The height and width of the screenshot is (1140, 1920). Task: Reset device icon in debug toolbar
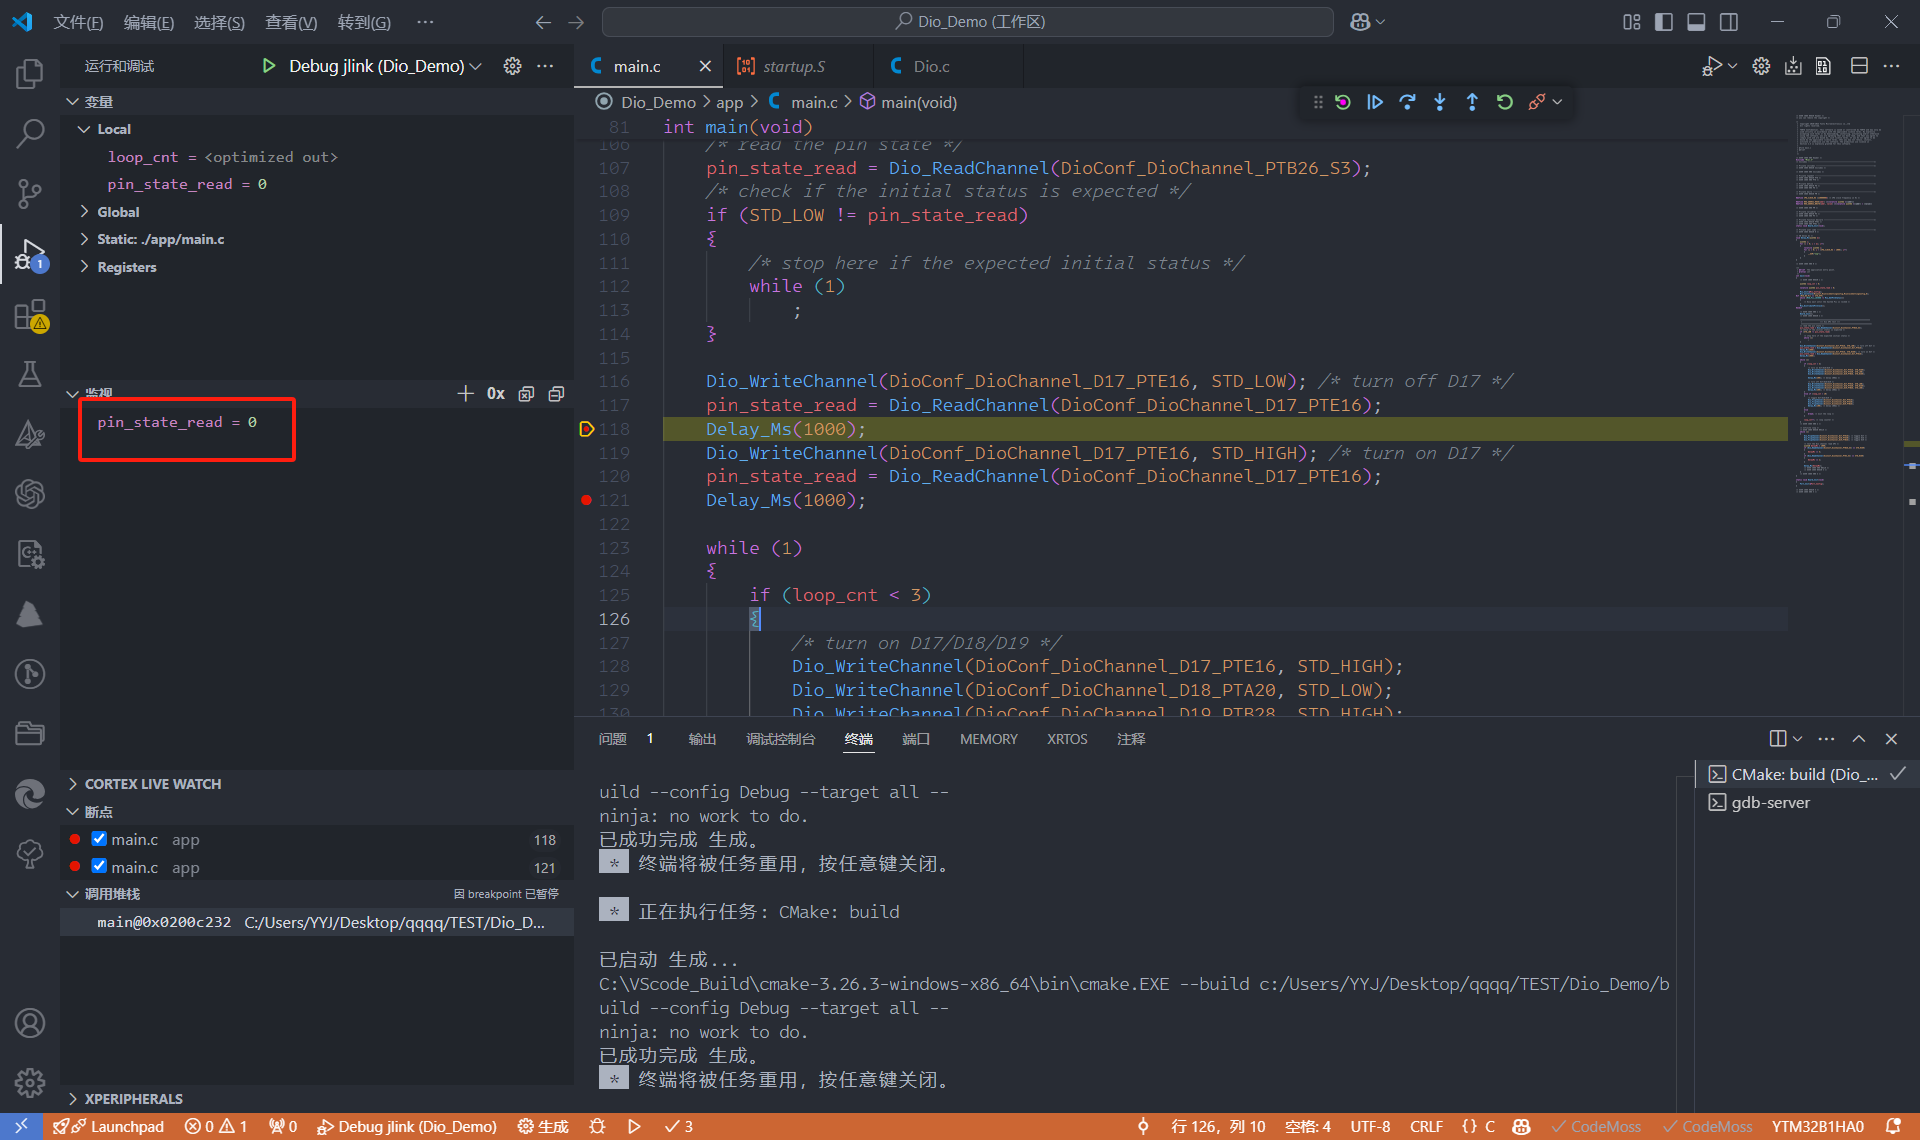coord(1343,102)
